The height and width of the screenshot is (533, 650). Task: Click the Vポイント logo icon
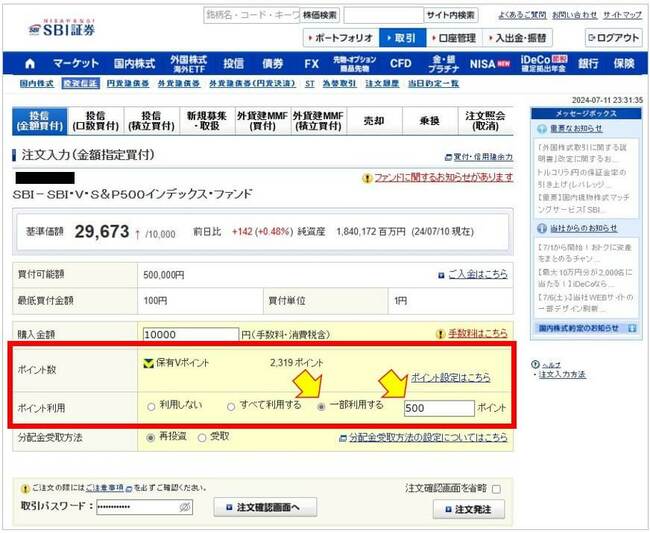coord(148,363)
